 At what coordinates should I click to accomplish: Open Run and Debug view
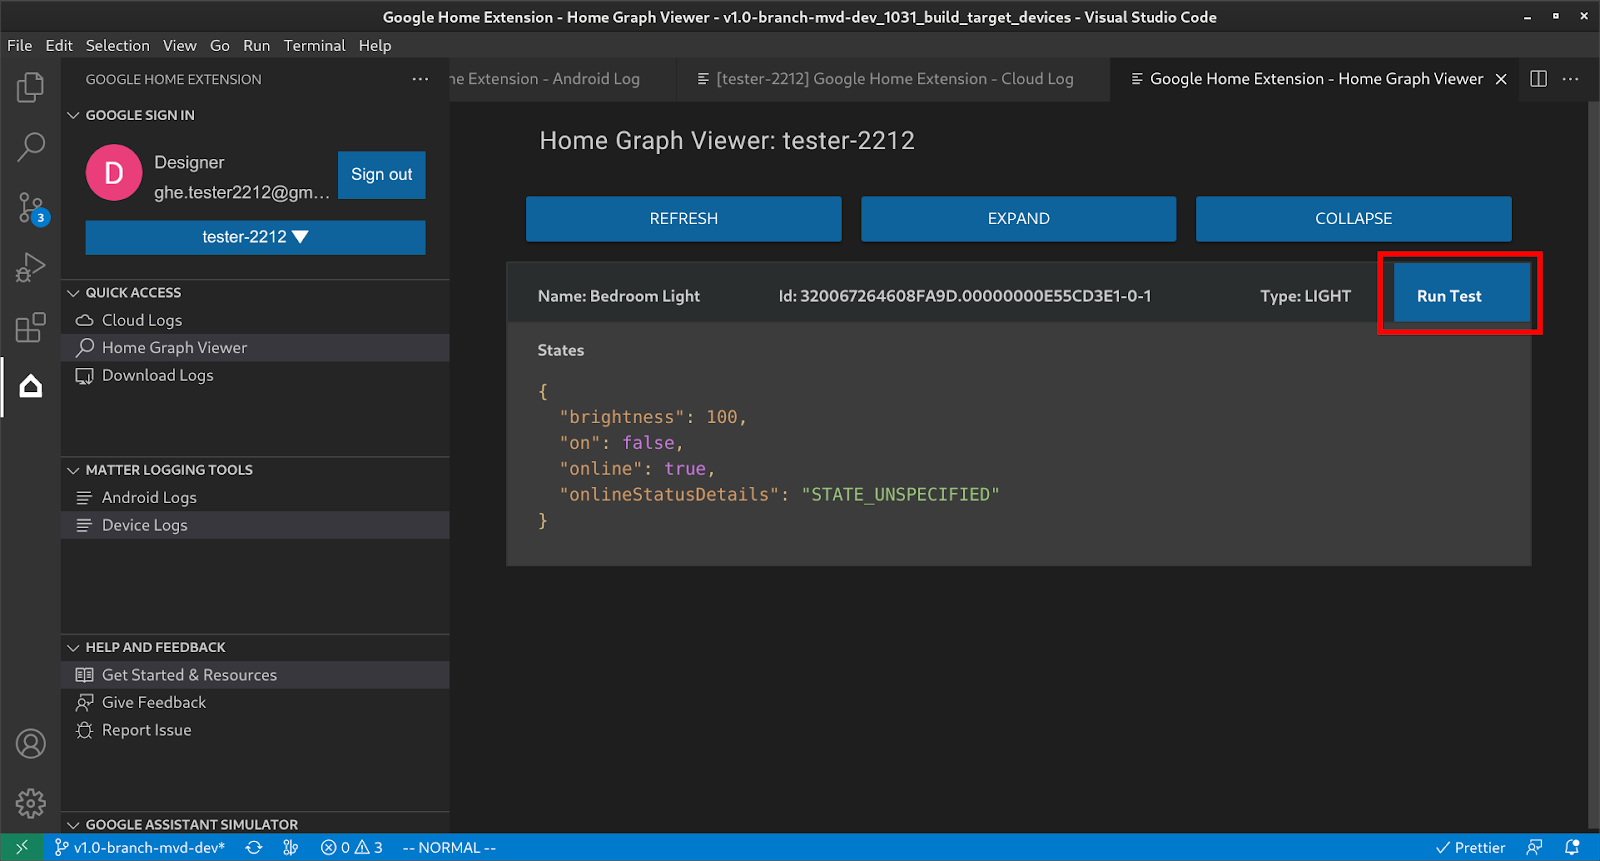click(30, 267)
